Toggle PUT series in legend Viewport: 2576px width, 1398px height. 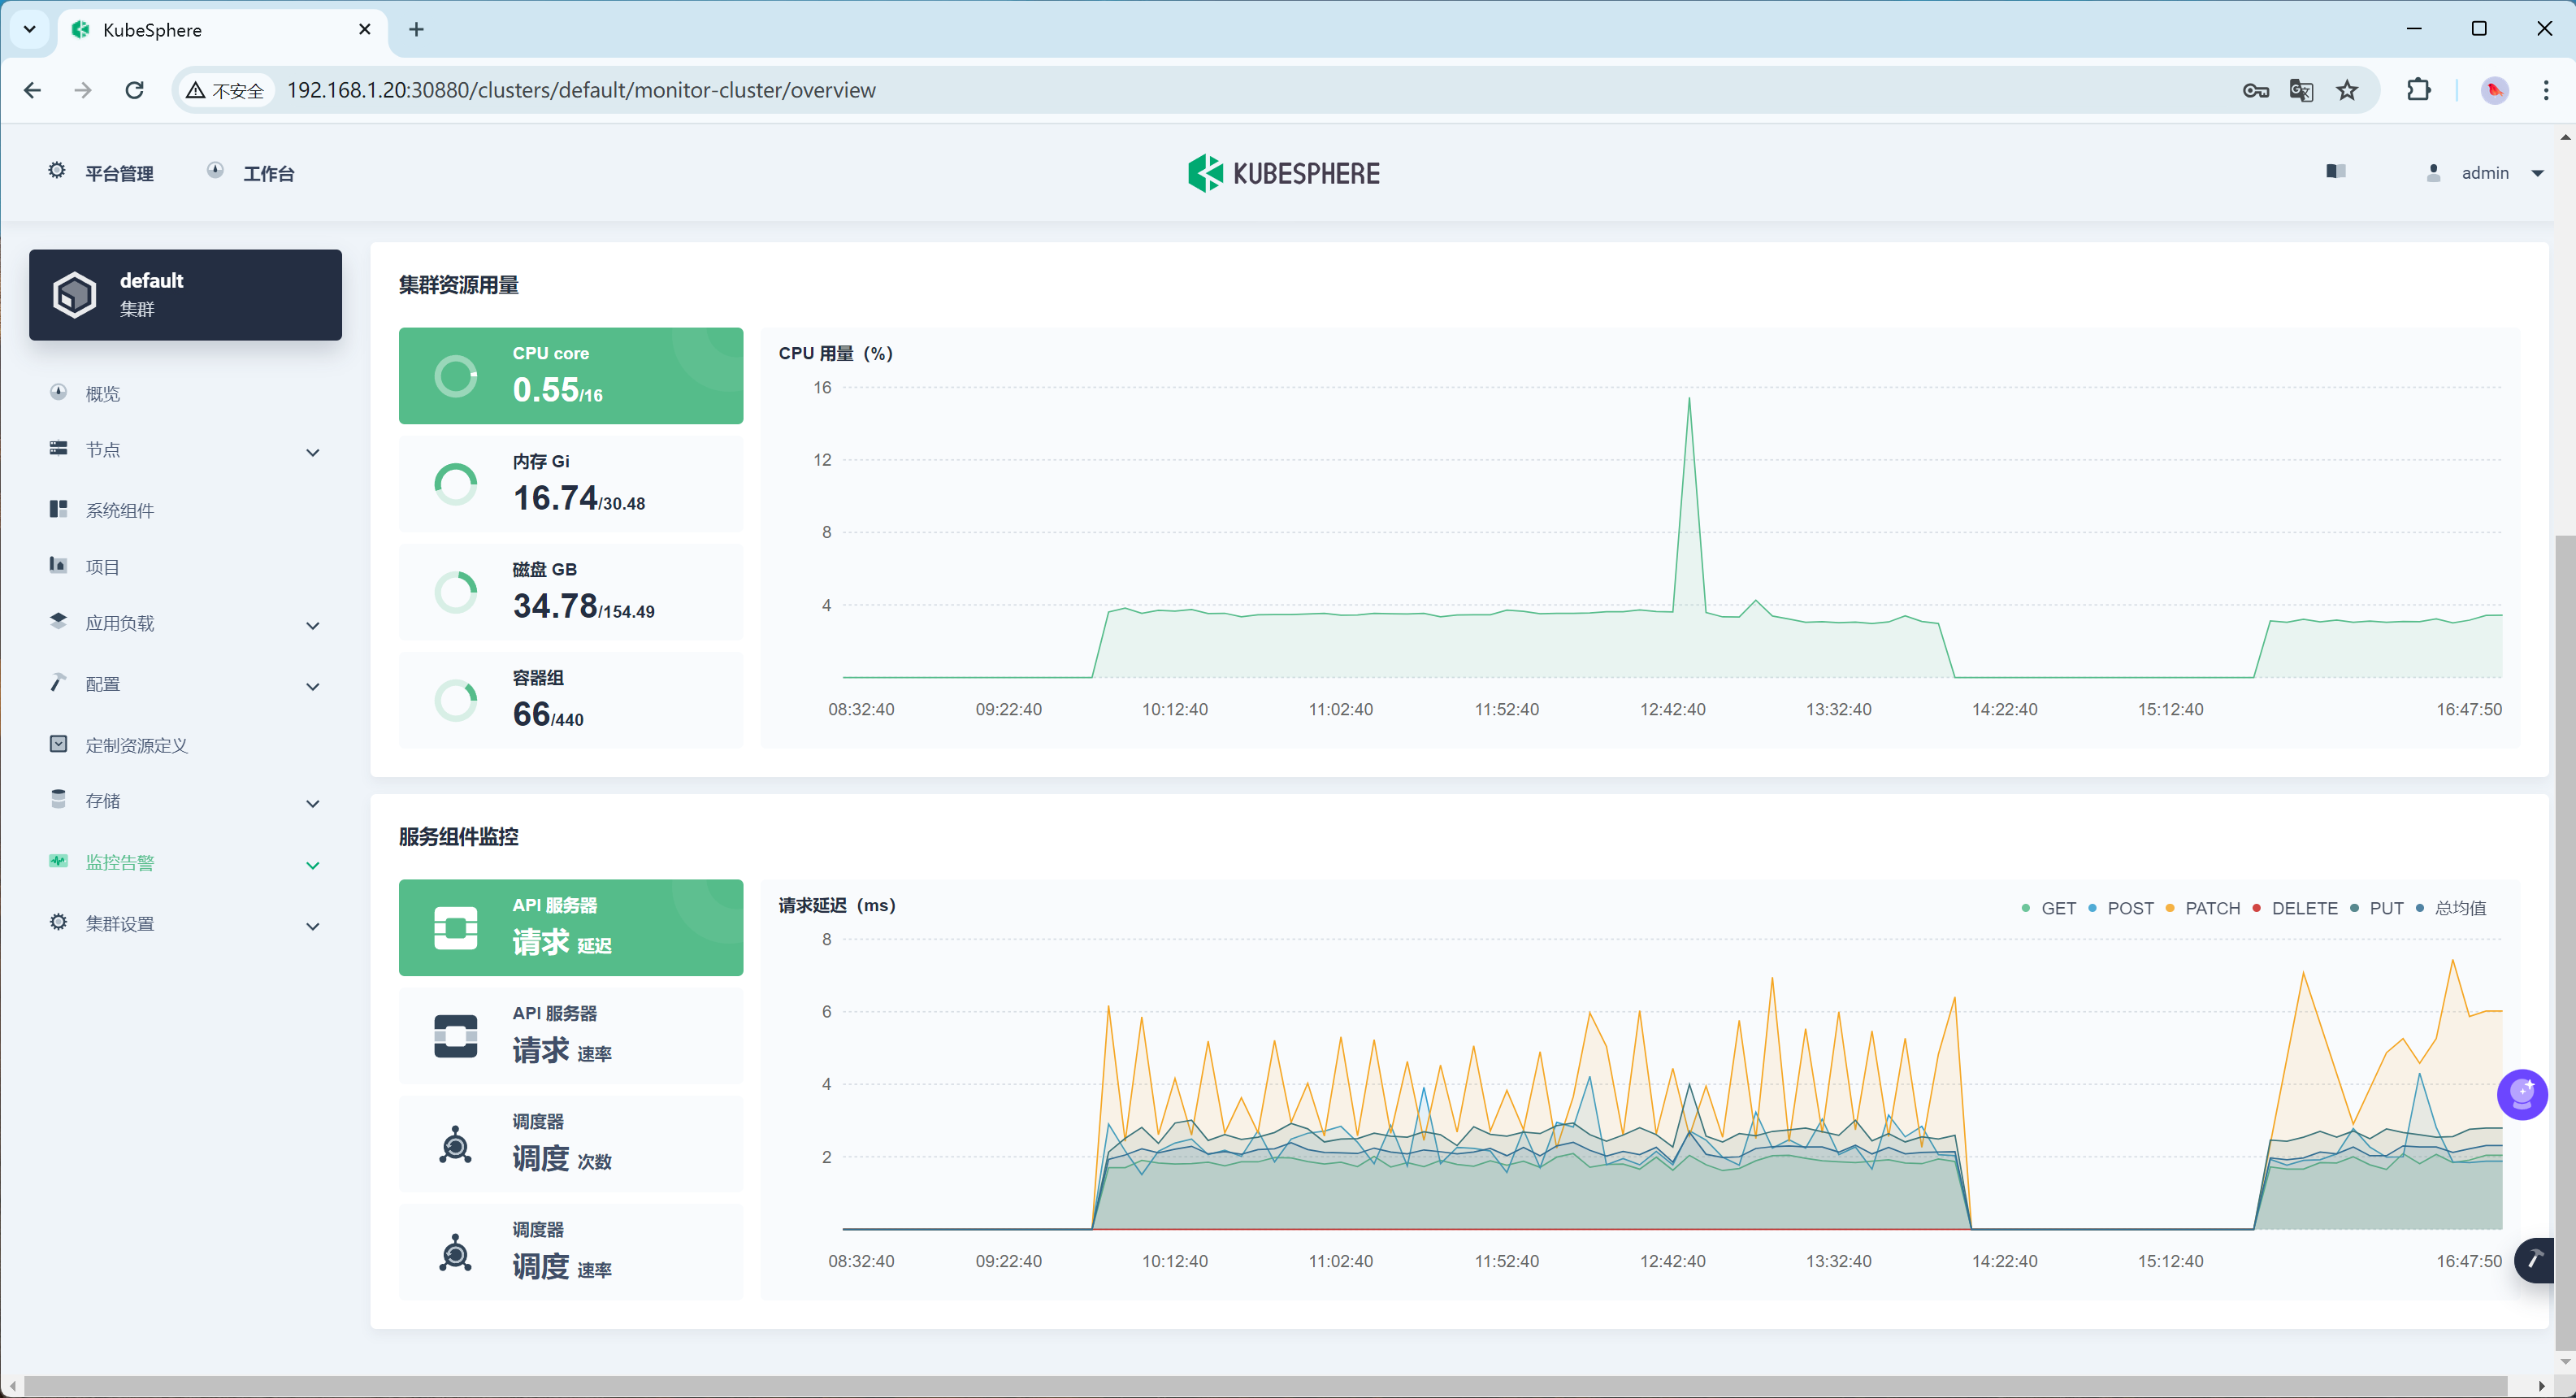2376,908
